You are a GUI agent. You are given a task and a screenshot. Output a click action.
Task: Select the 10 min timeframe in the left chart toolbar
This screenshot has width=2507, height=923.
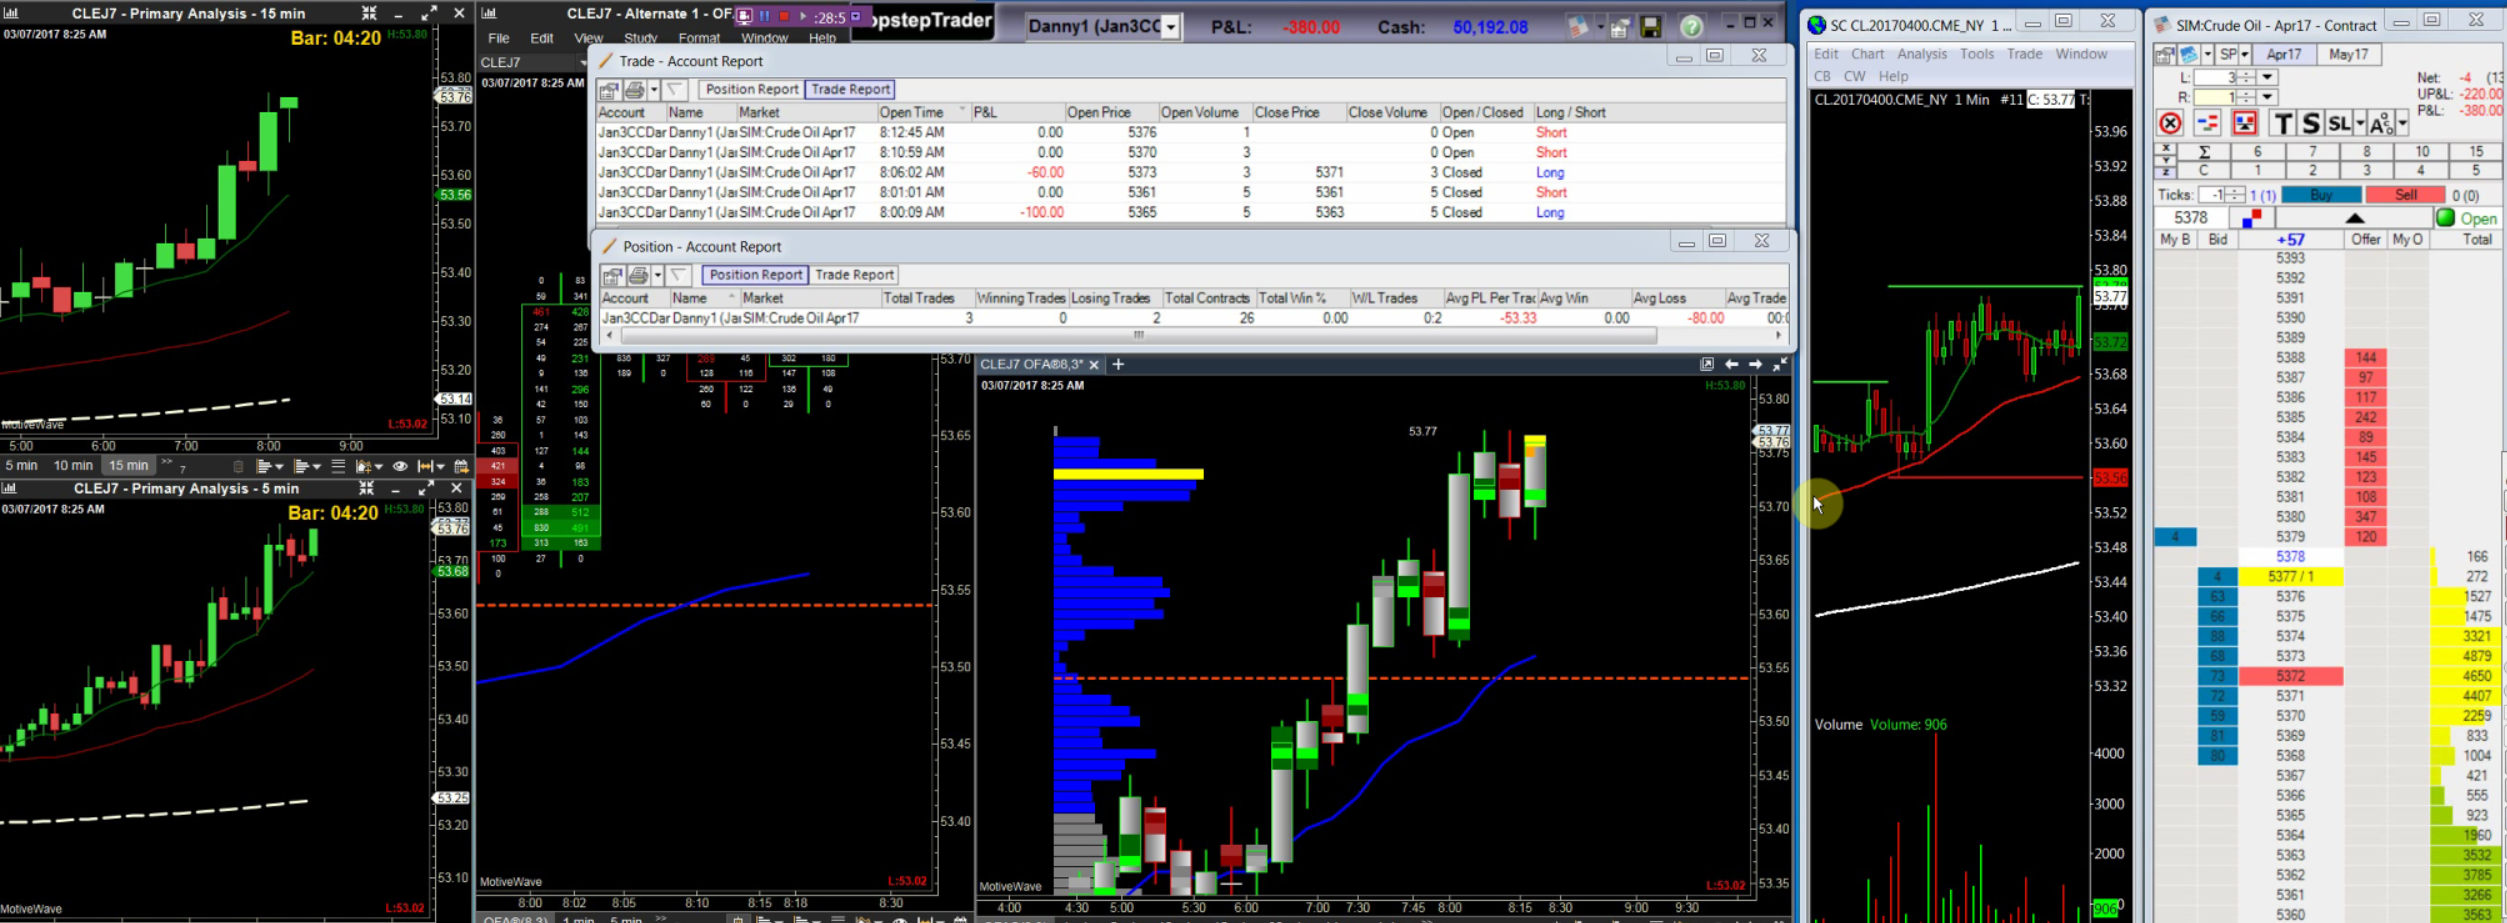coord(73,466)
